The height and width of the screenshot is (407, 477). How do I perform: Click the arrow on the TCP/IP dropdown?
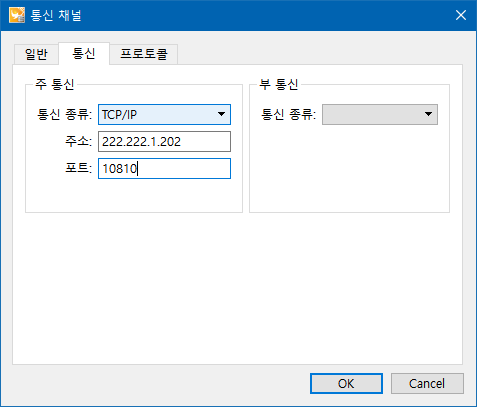pos(221,114)
